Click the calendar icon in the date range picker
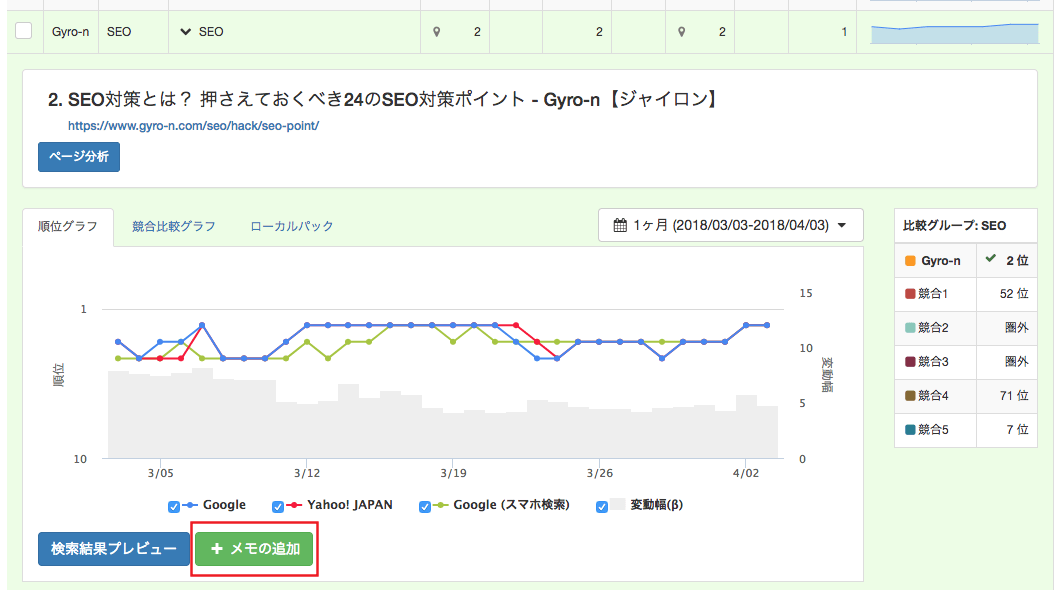The width and height of the screenshot is (1054, 590). point(620,225)
